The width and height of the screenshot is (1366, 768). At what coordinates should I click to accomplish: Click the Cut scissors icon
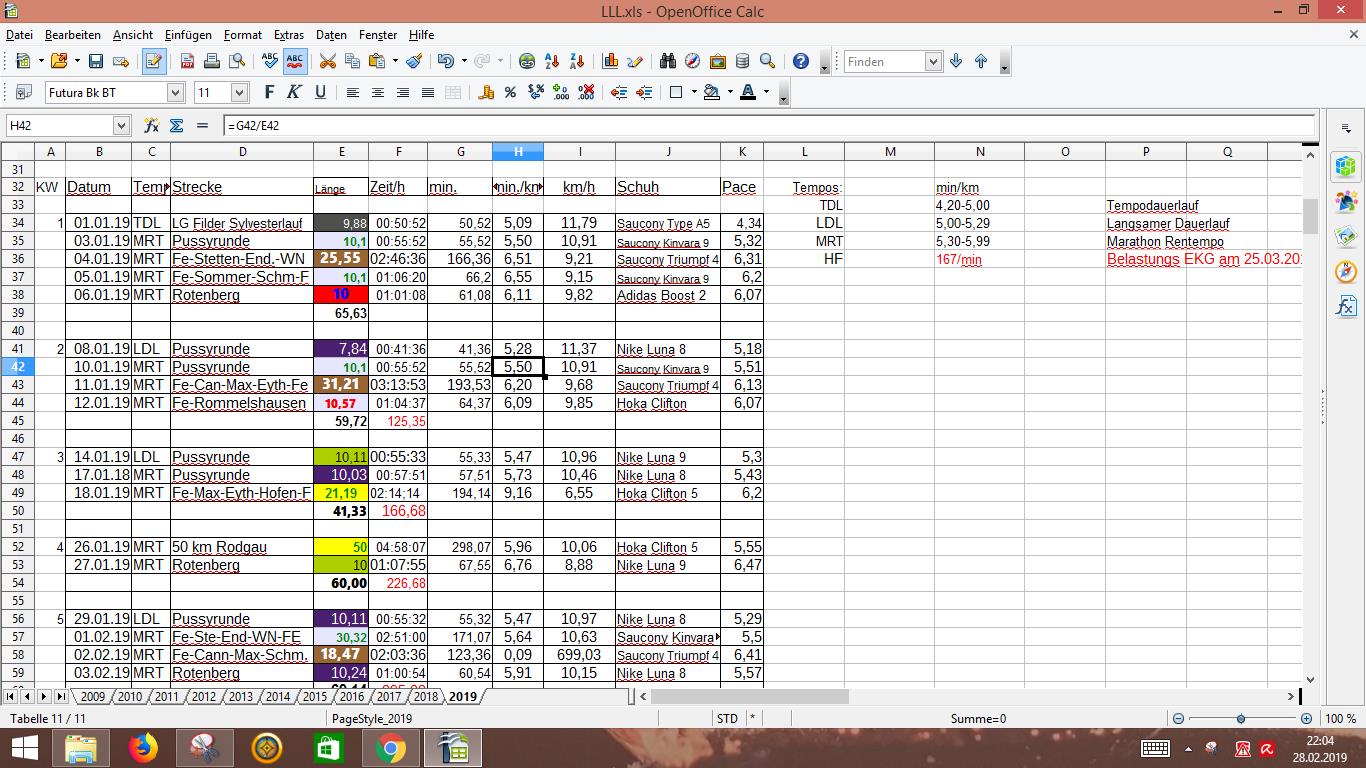click(x=327, y=62)
